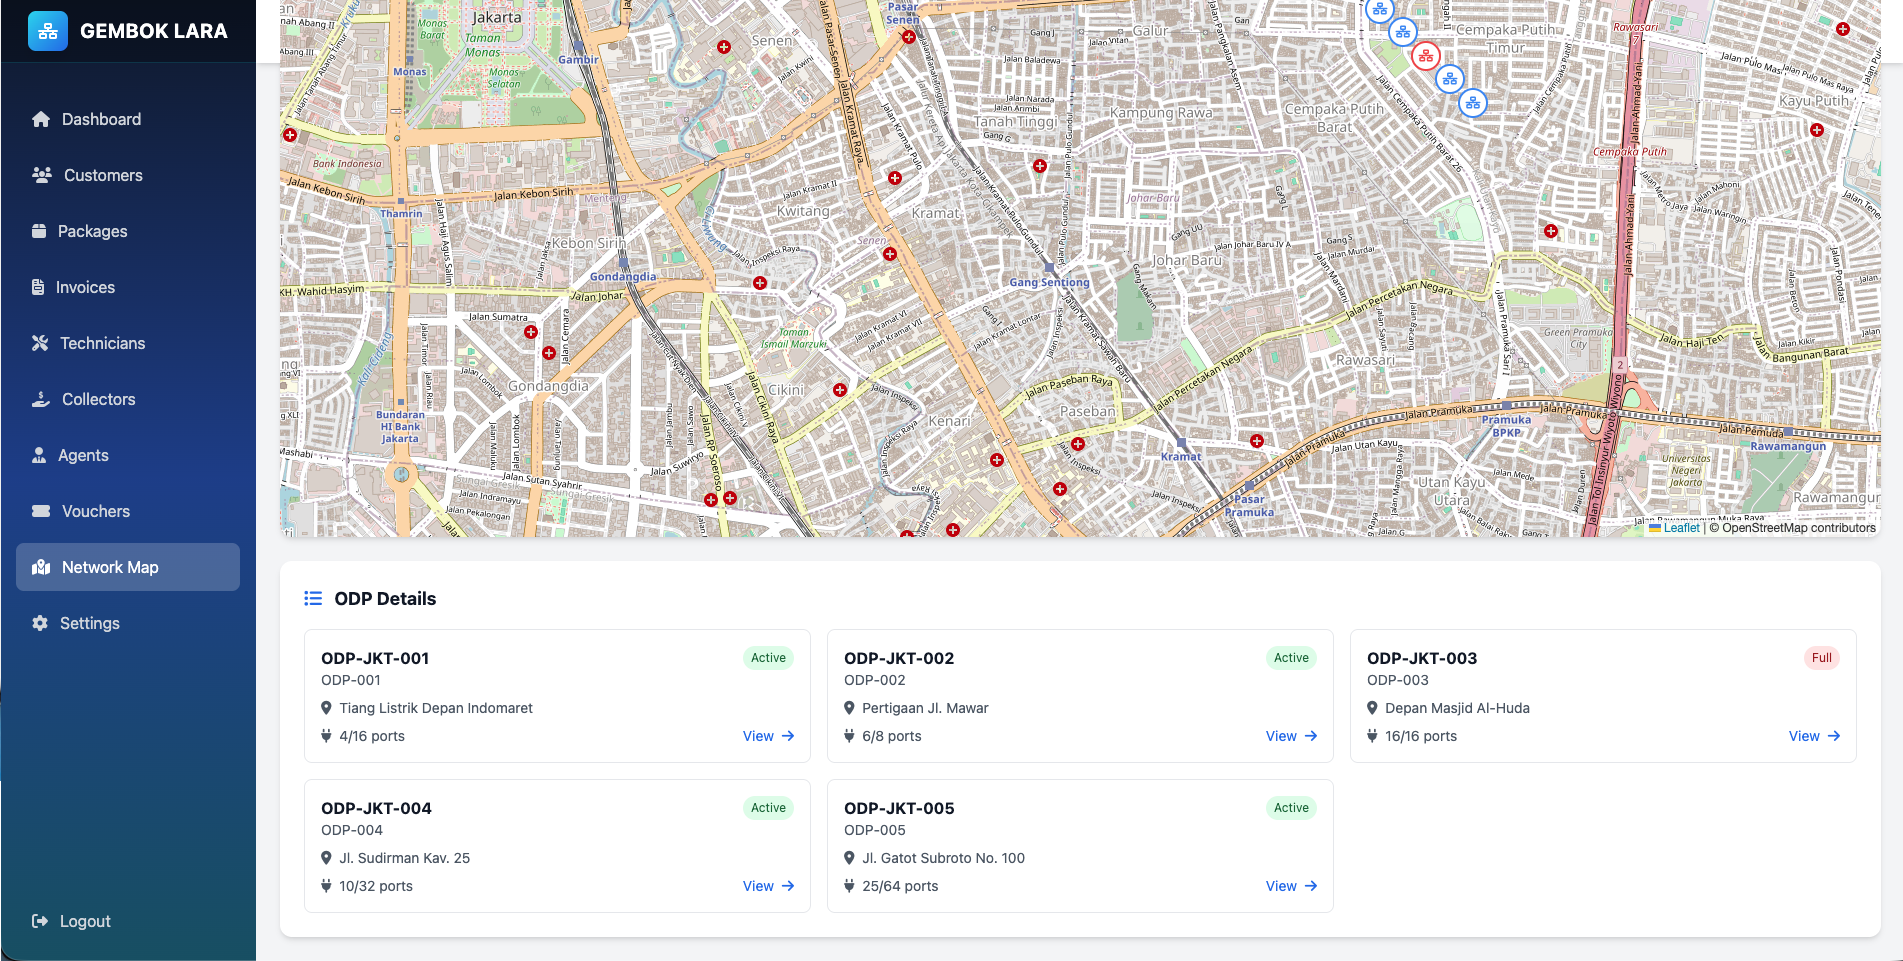This screenshot has width=1903, height=961.
Task: Click the tools icon beside Technicians
Action: click(40, 343)
